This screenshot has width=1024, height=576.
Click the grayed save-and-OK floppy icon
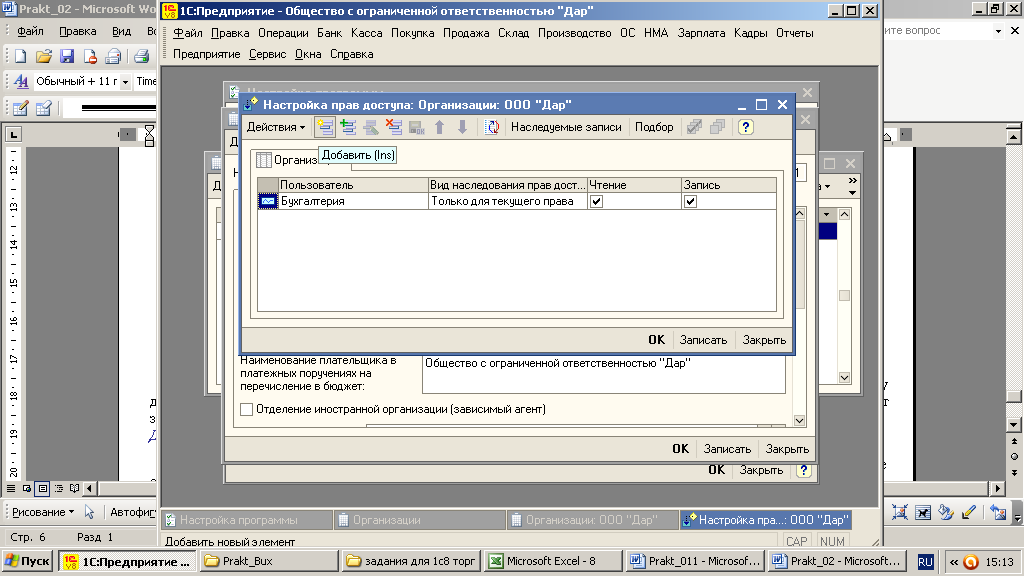coord(417,127)
